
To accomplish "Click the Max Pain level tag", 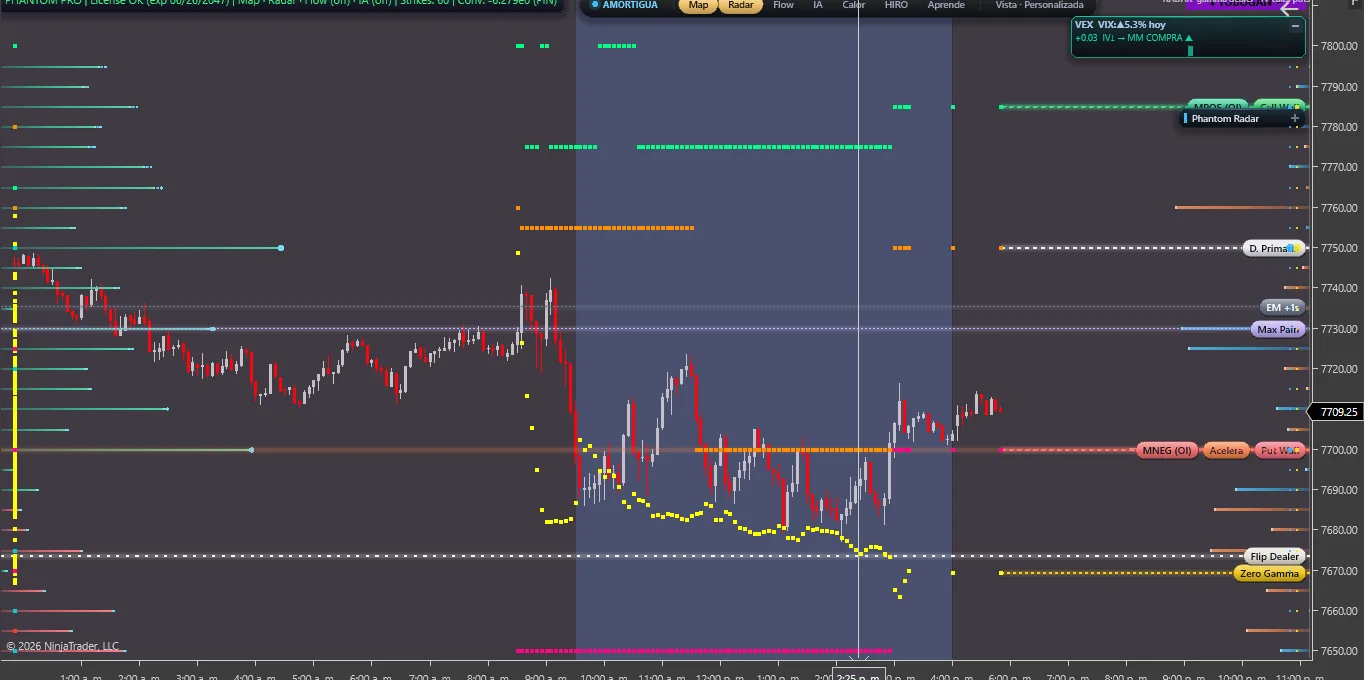I will click(x=1278, y=329).
